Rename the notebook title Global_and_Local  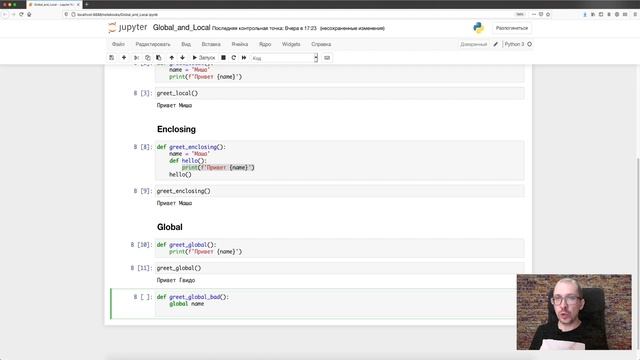click(x=181, y=28)
